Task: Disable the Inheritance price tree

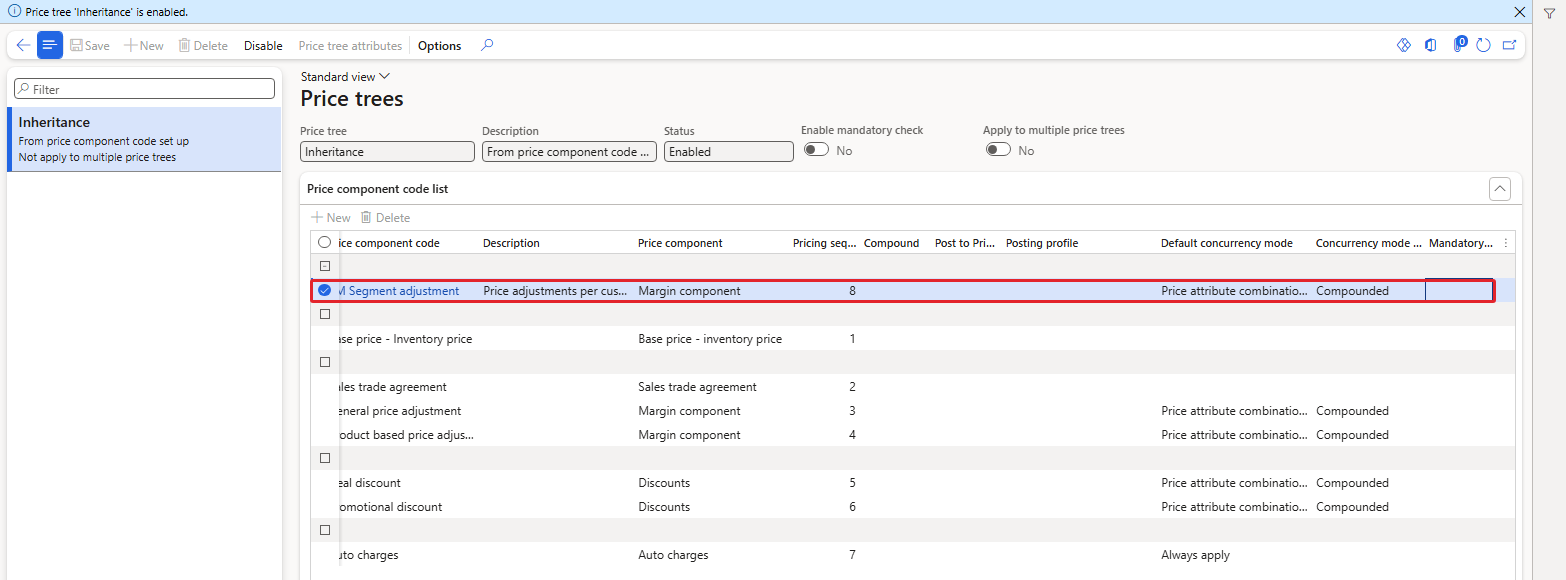Action: click(x=263, y=46)
